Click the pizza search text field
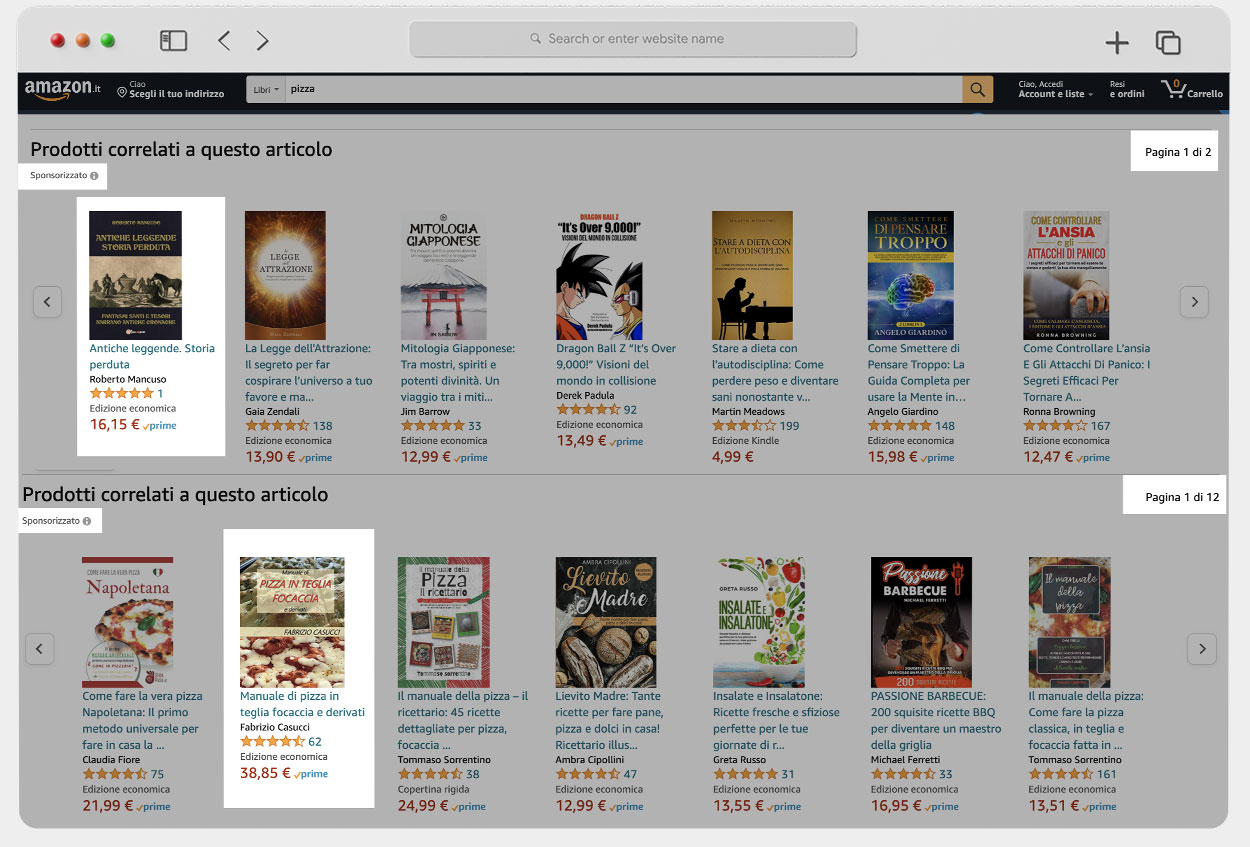 [x=624, y=89]
